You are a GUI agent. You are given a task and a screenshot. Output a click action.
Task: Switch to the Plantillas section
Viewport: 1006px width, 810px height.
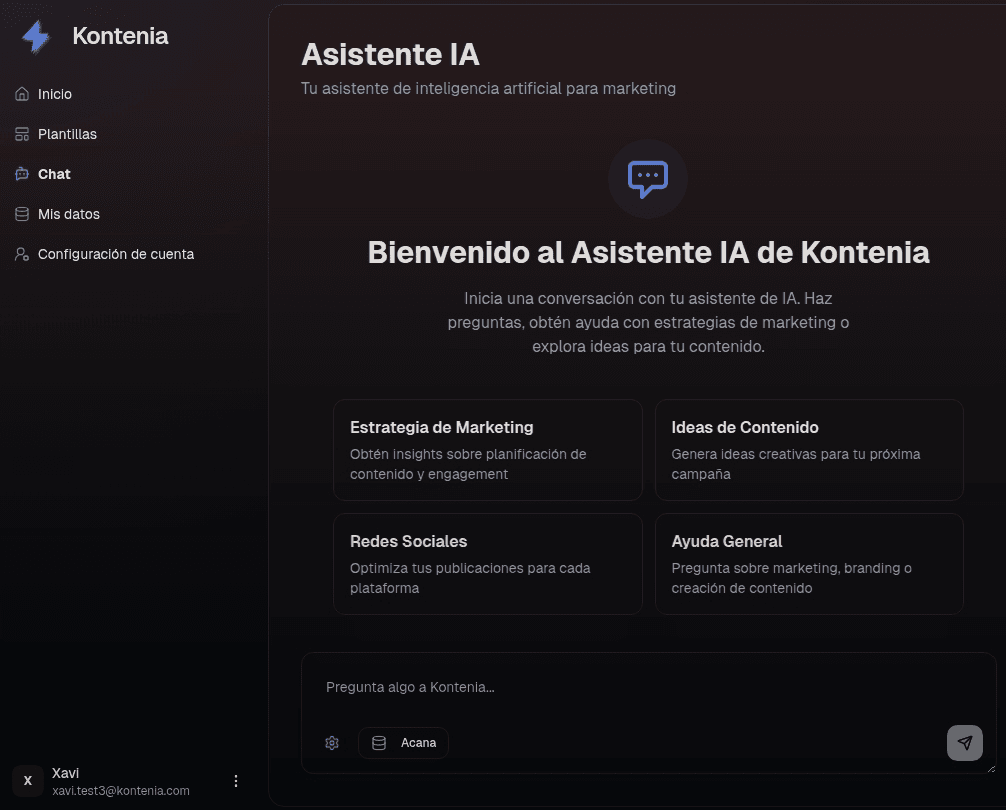[66, 133]
